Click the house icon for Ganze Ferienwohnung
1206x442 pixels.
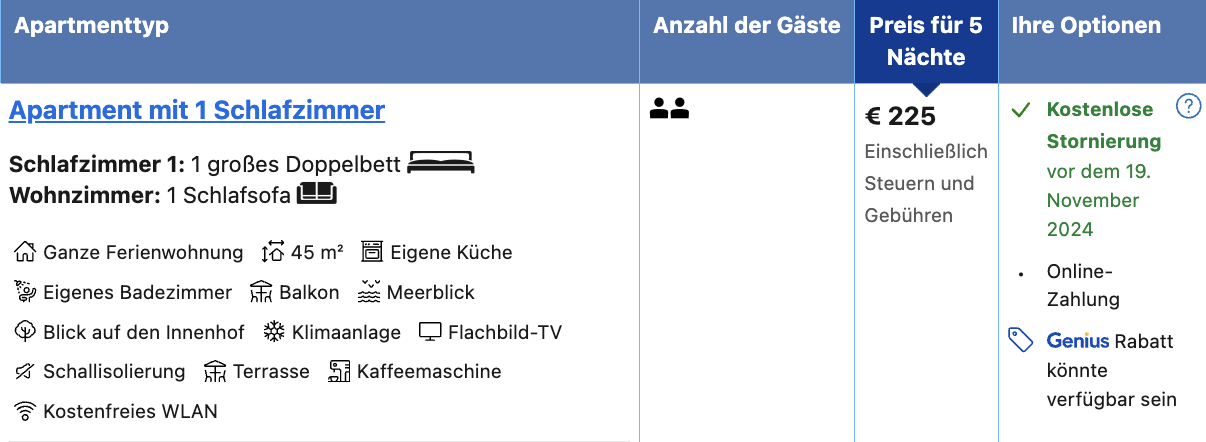25,252
